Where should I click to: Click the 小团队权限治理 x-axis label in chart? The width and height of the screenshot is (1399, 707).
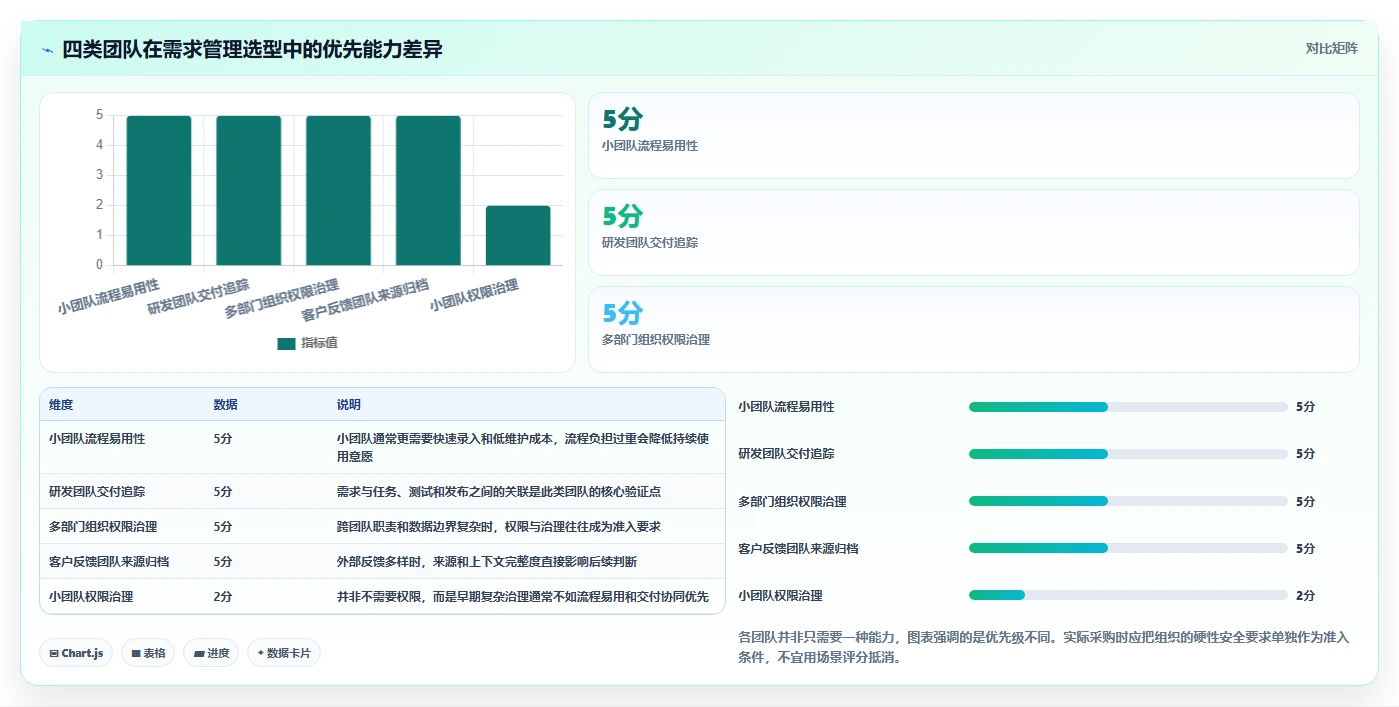[x=474, y=296]
